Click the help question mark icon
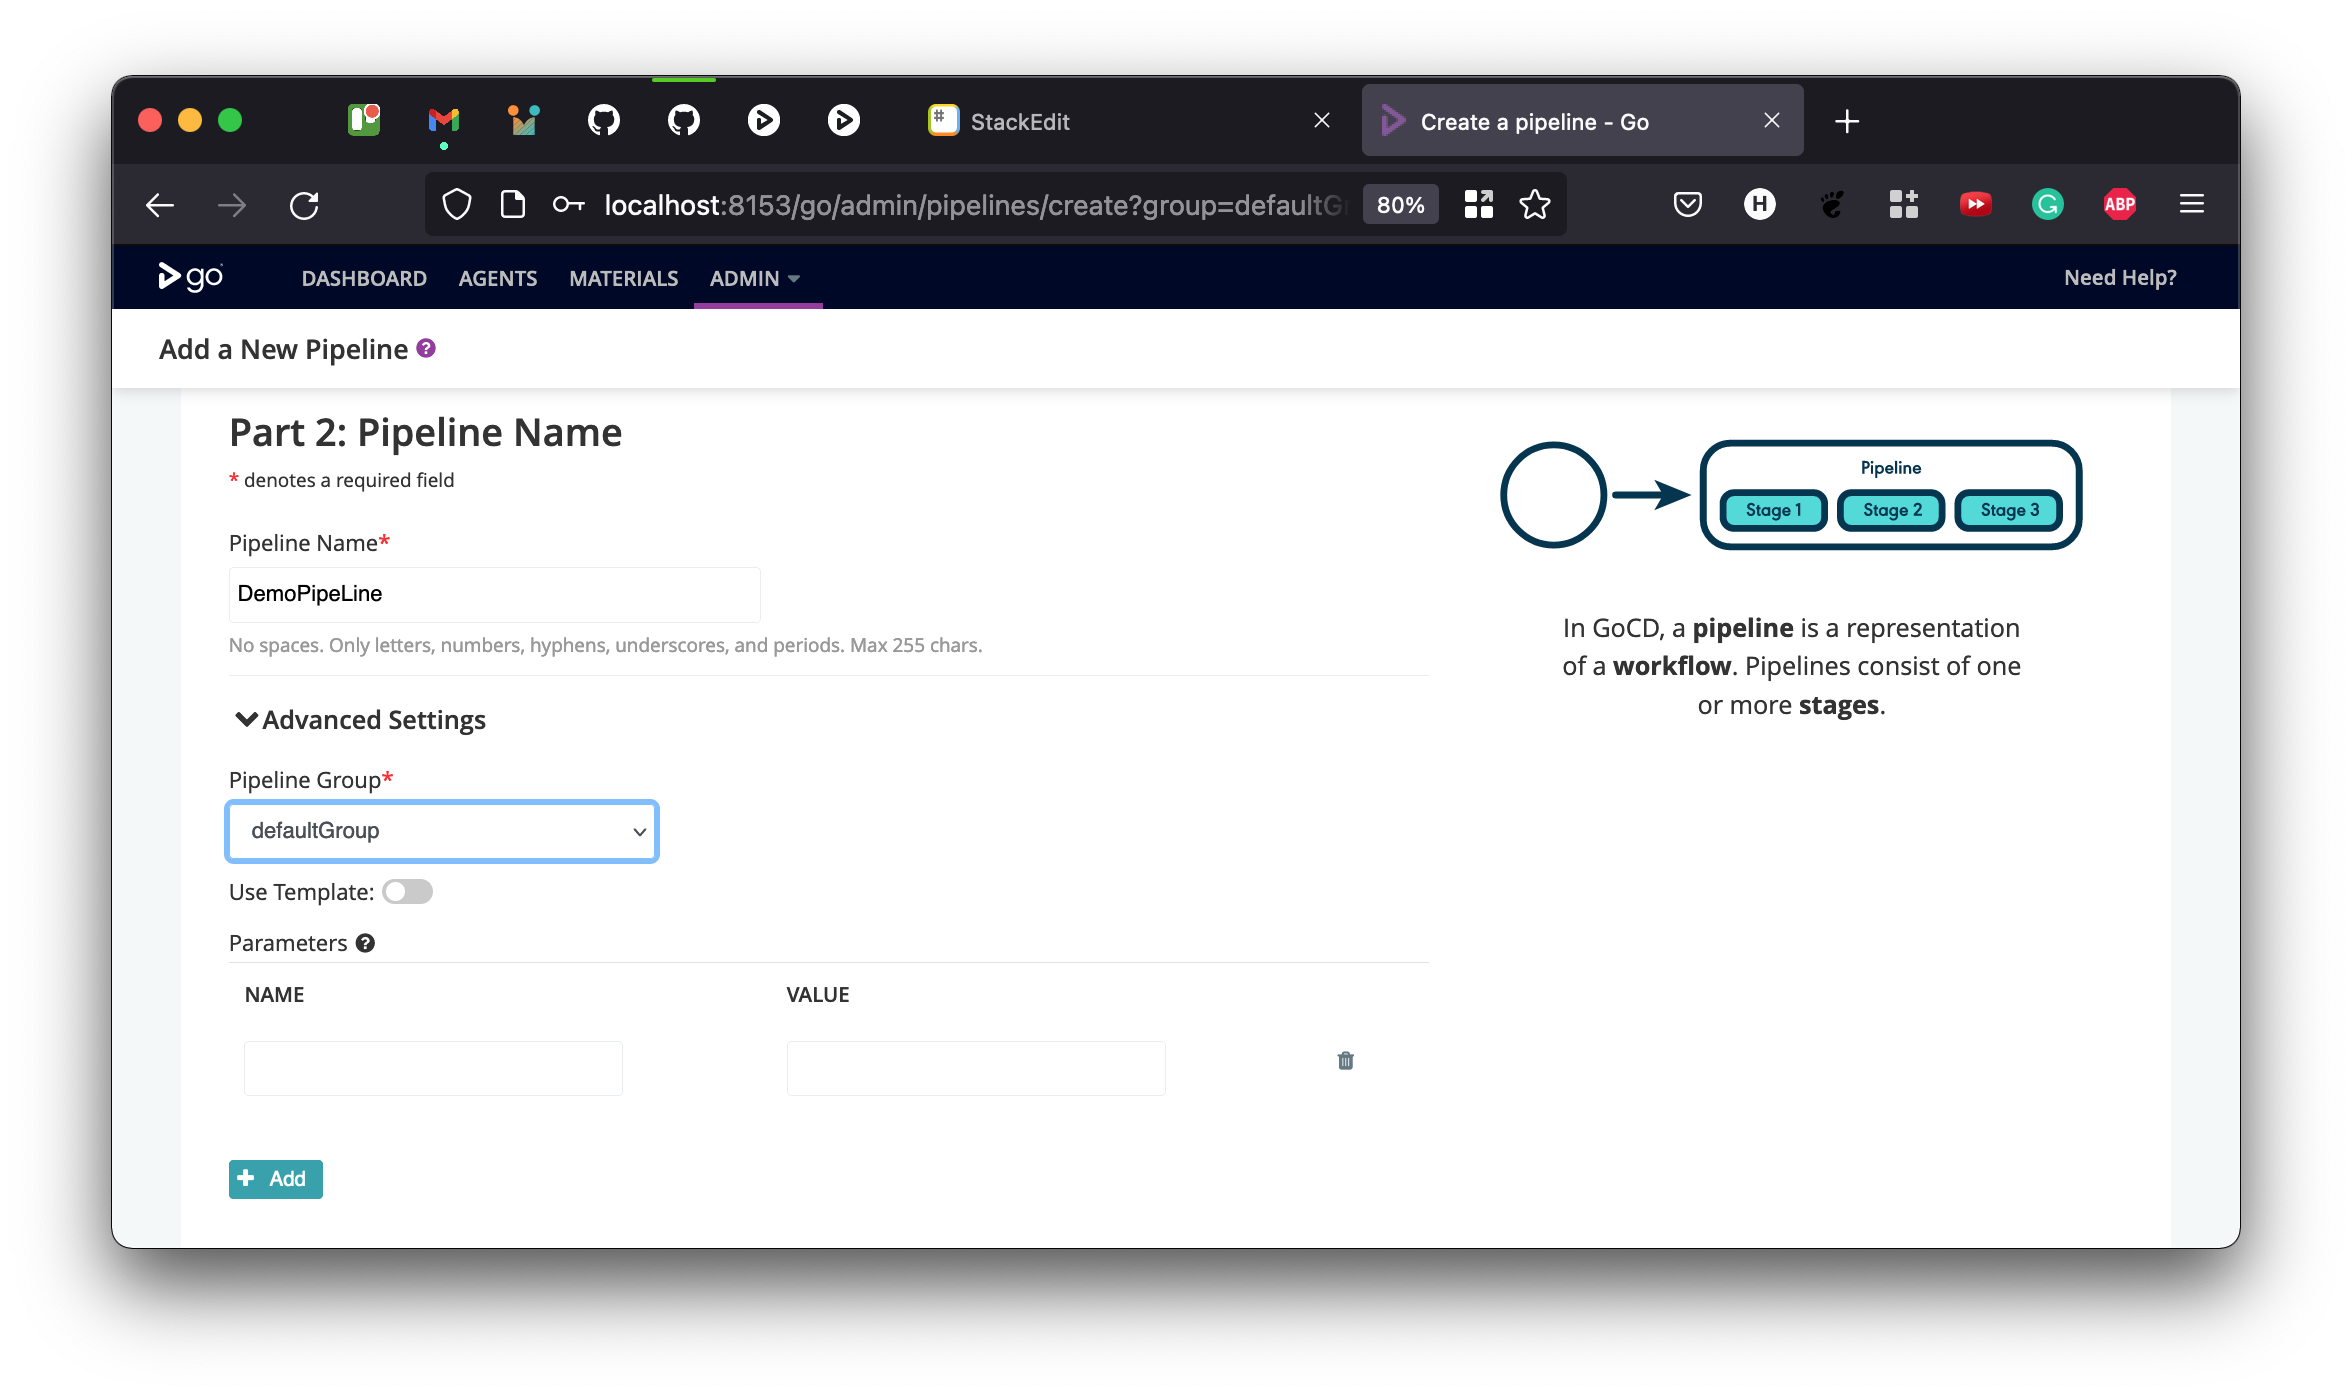The height and width of the screenshot is (1396, 2352). [x=429, y=349]
